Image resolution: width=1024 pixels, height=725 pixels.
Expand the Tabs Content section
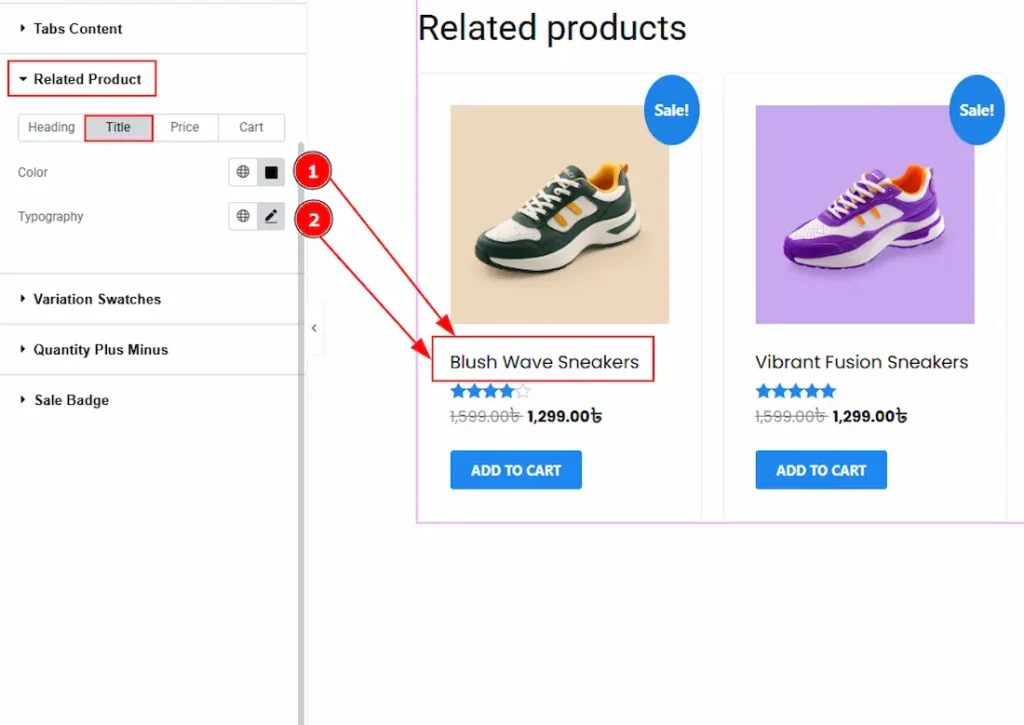(x=77, y=28)
